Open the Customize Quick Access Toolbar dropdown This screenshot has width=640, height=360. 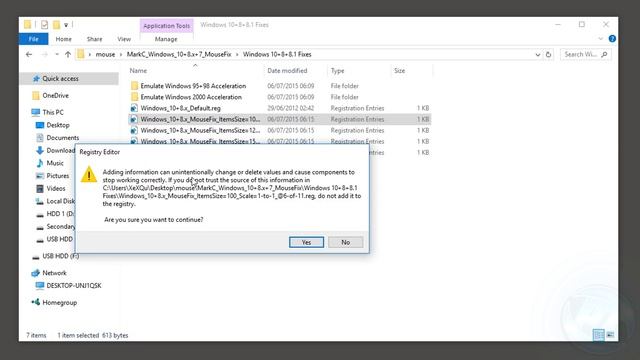point(66,25)
